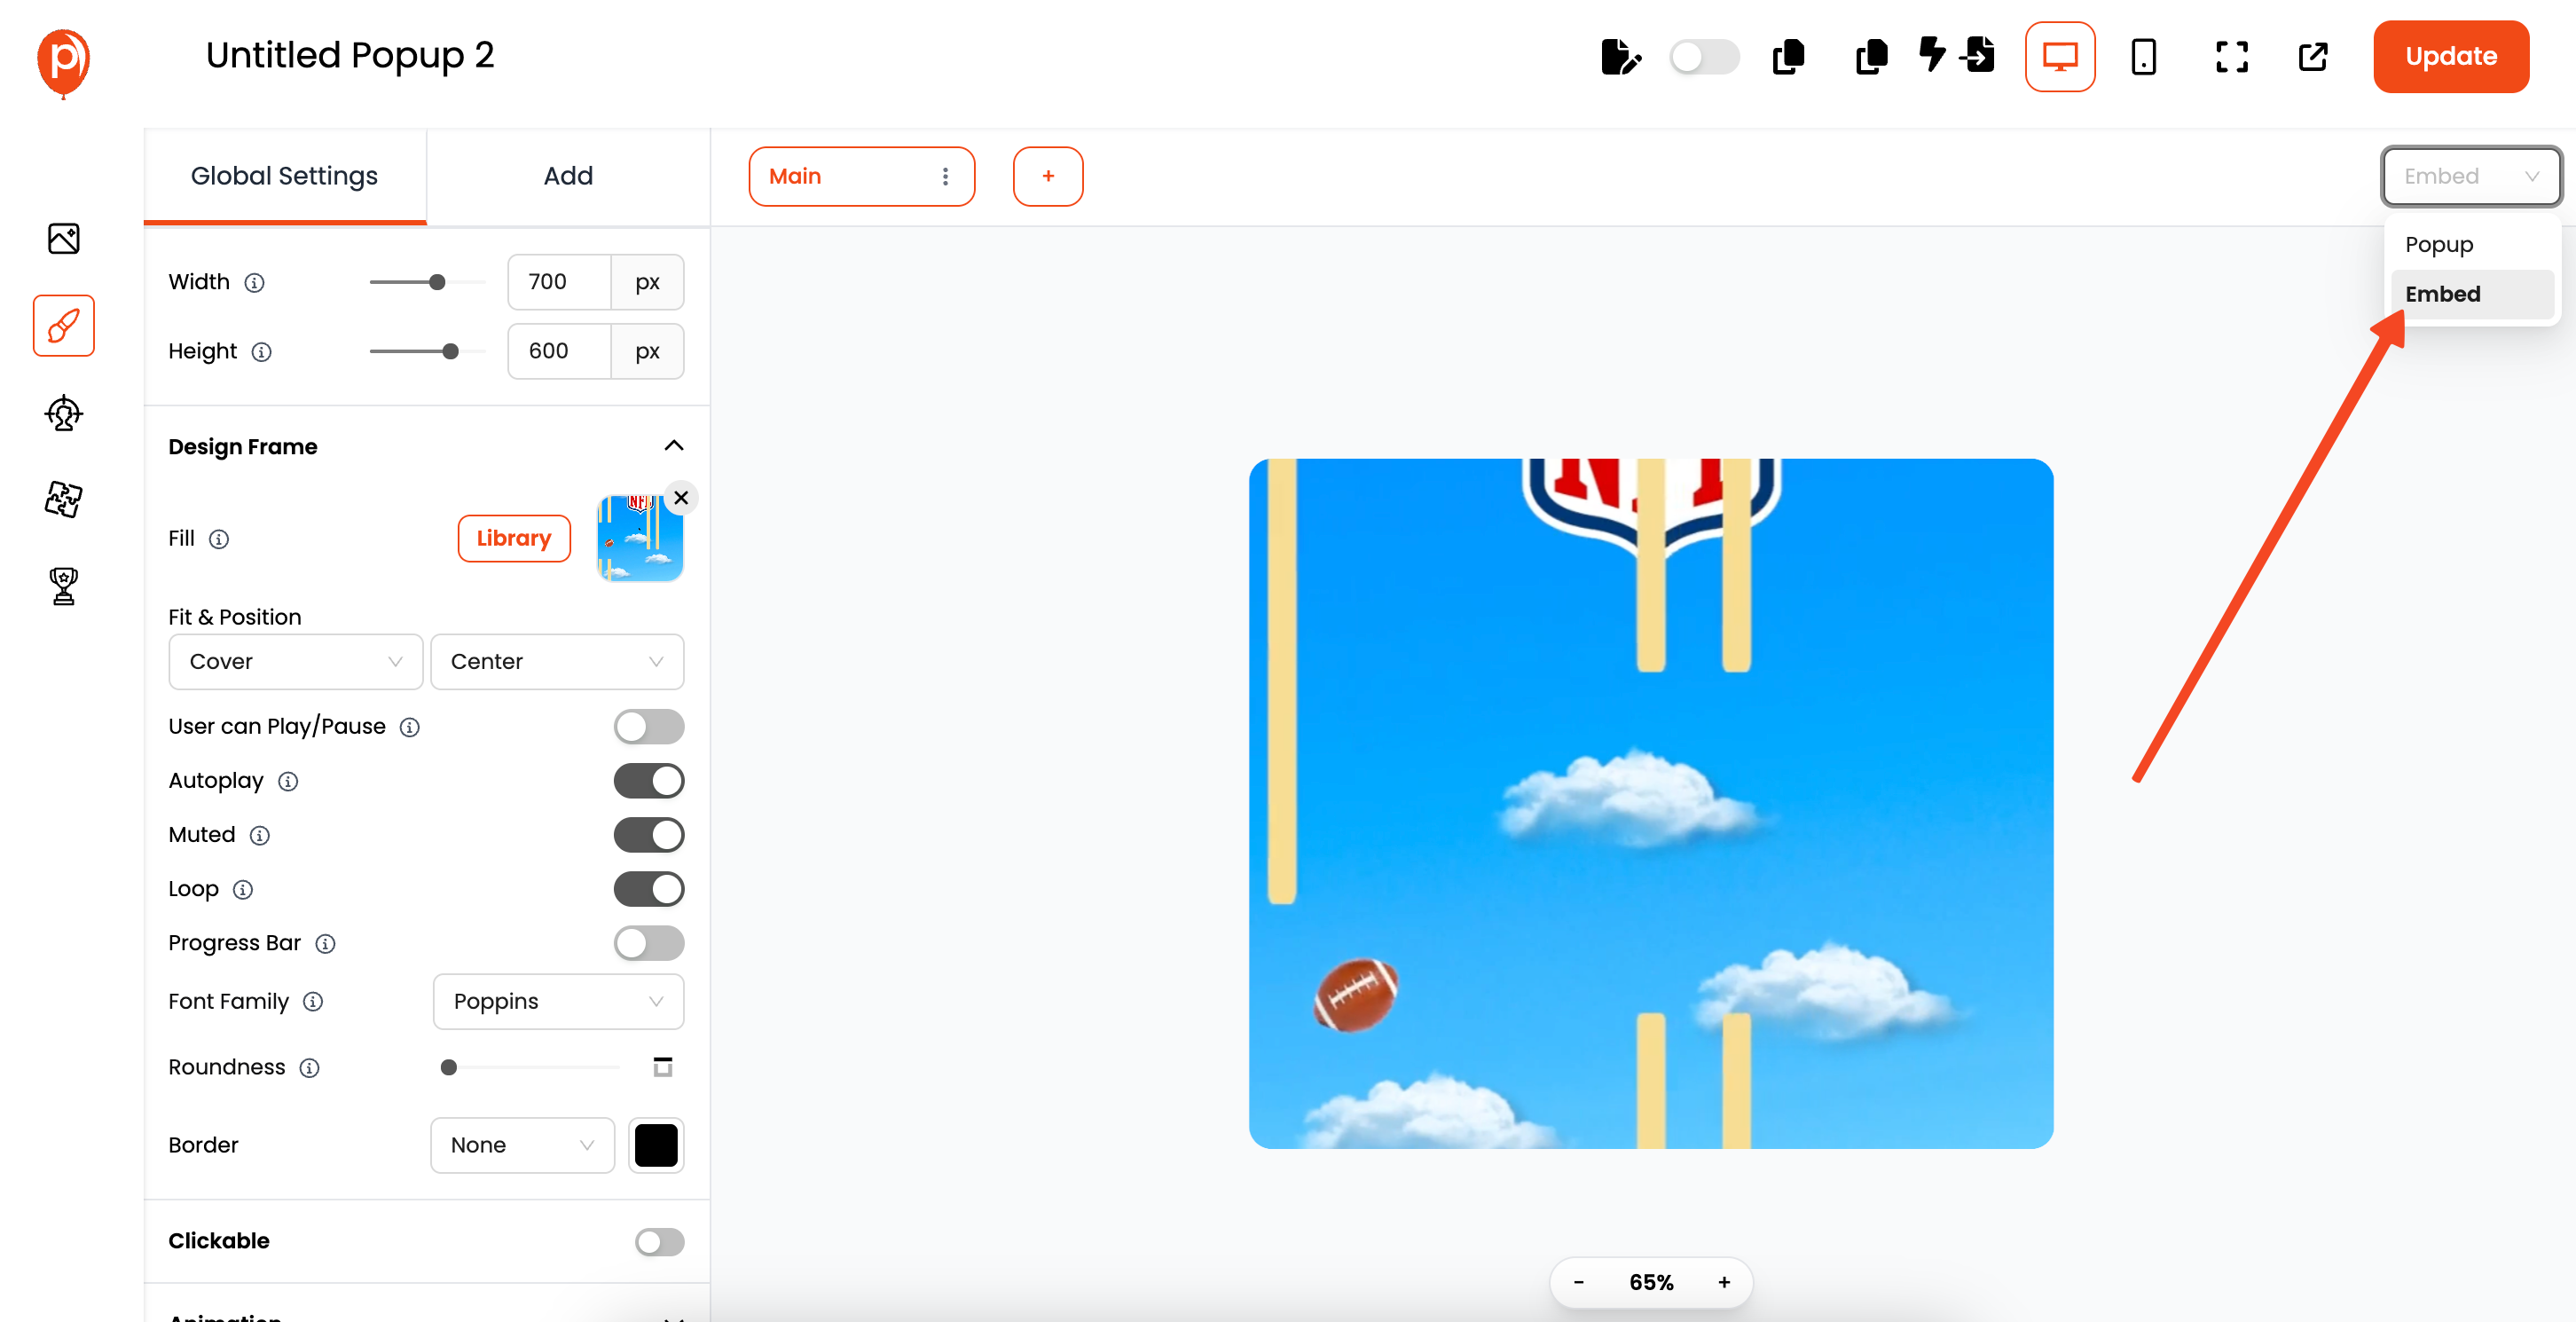
Task: Click the Untitled Popup 2 title
Action: 350,55
